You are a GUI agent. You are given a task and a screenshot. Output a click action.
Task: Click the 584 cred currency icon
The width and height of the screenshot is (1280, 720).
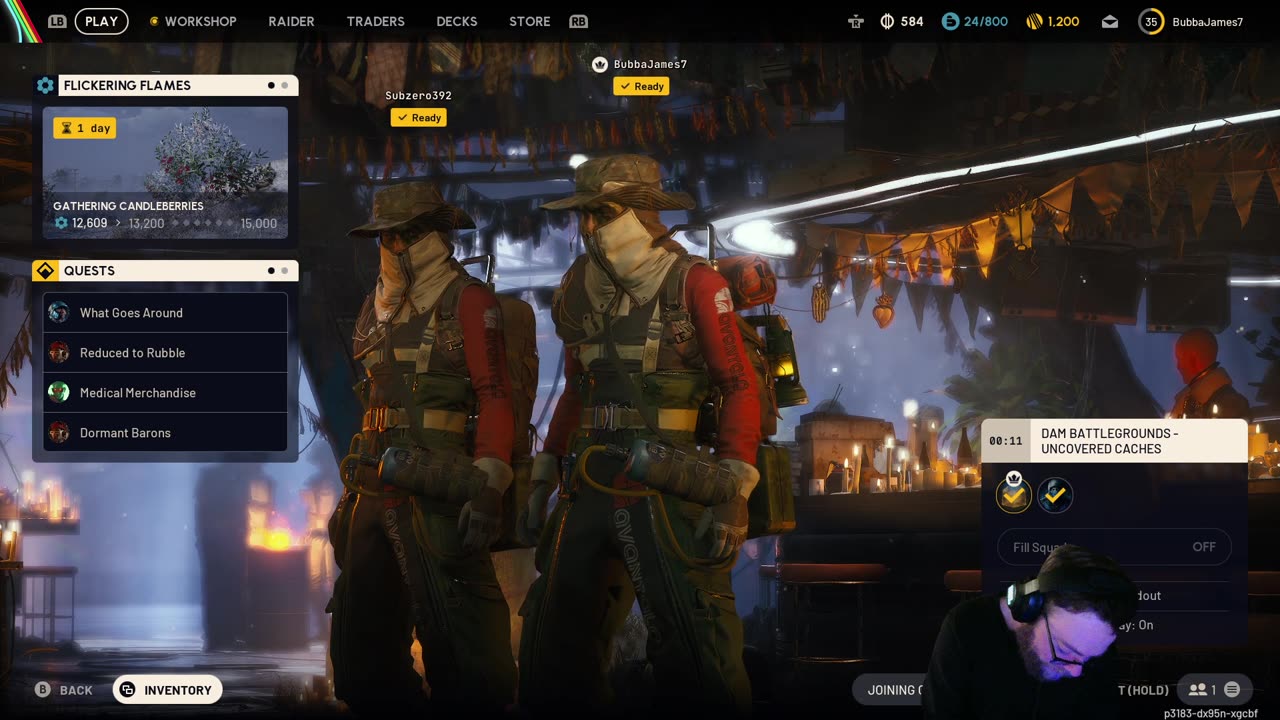(x=887, y=21)
